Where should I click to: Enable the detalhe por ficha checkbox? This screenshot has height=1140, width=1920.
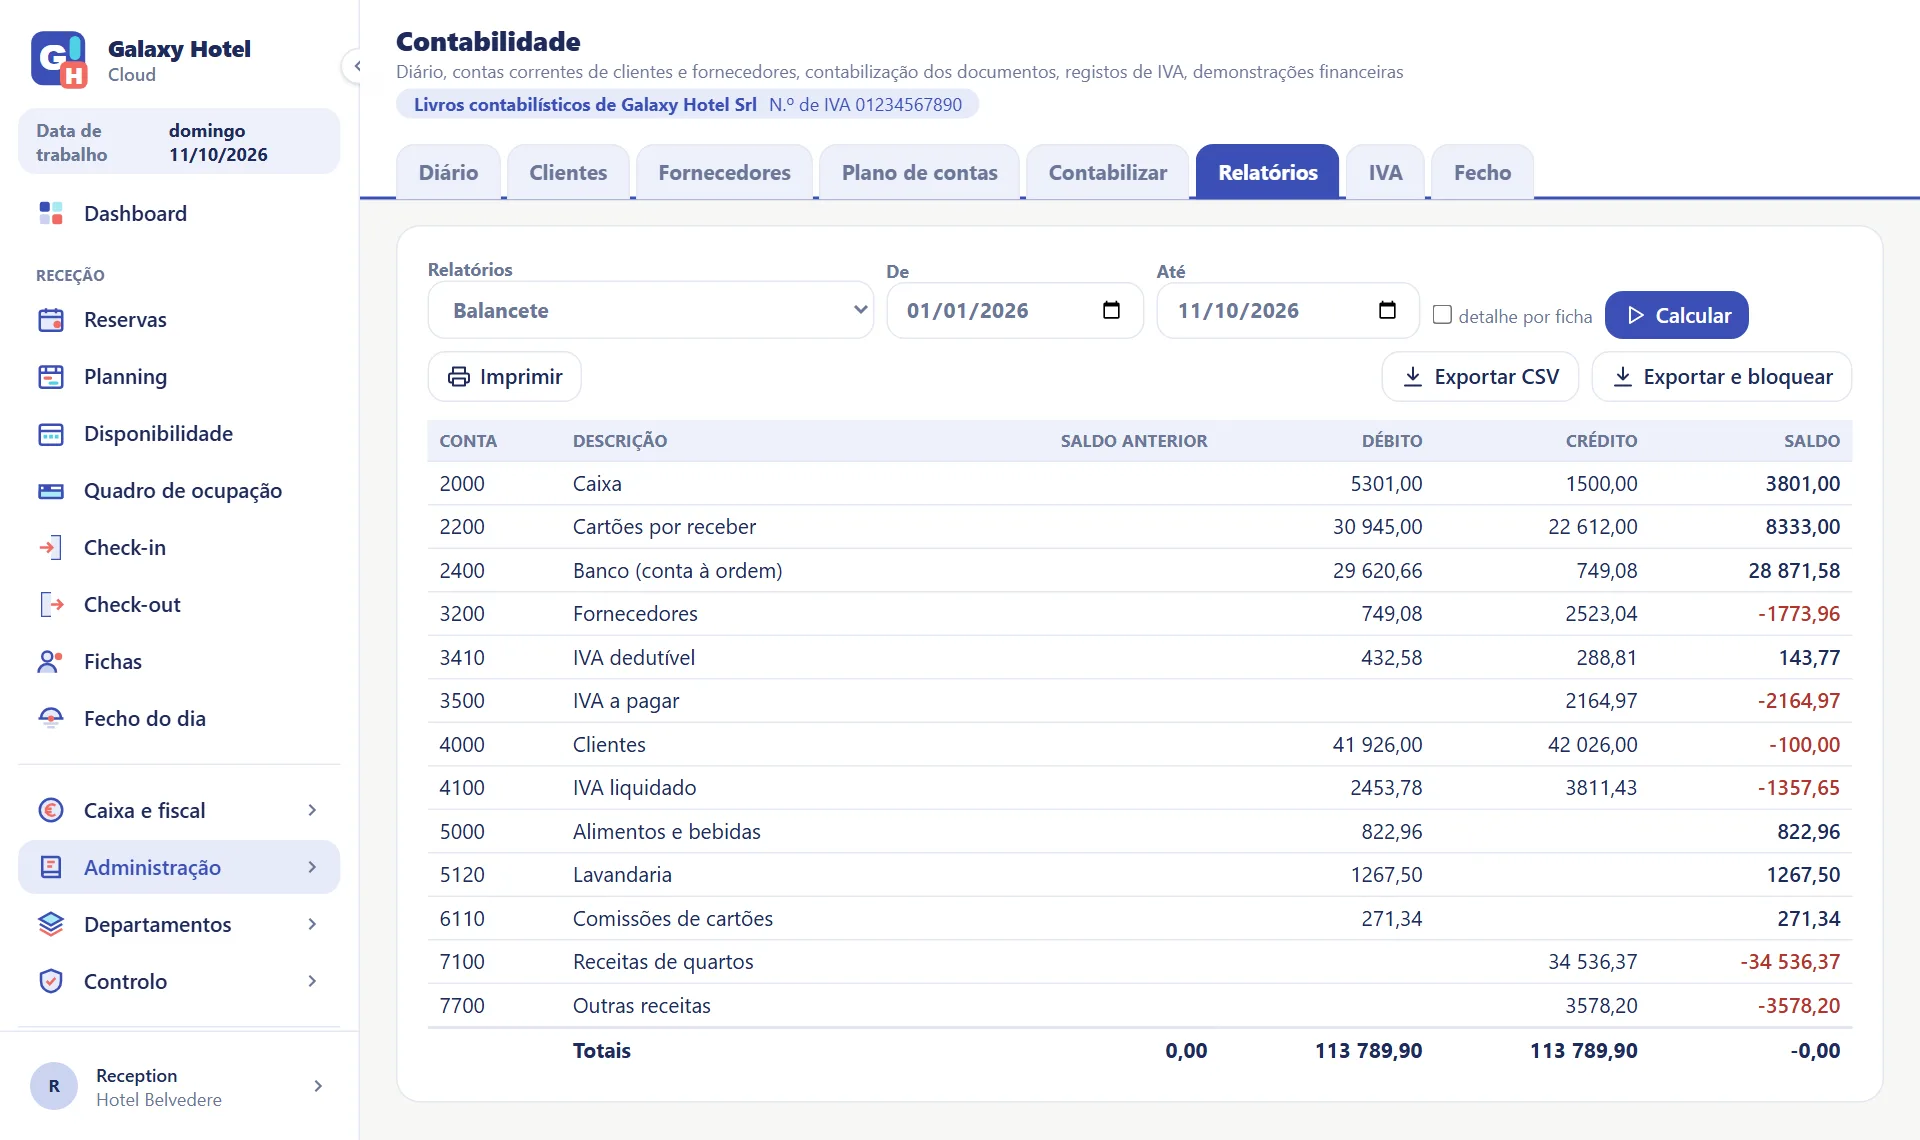[1442, 315]
